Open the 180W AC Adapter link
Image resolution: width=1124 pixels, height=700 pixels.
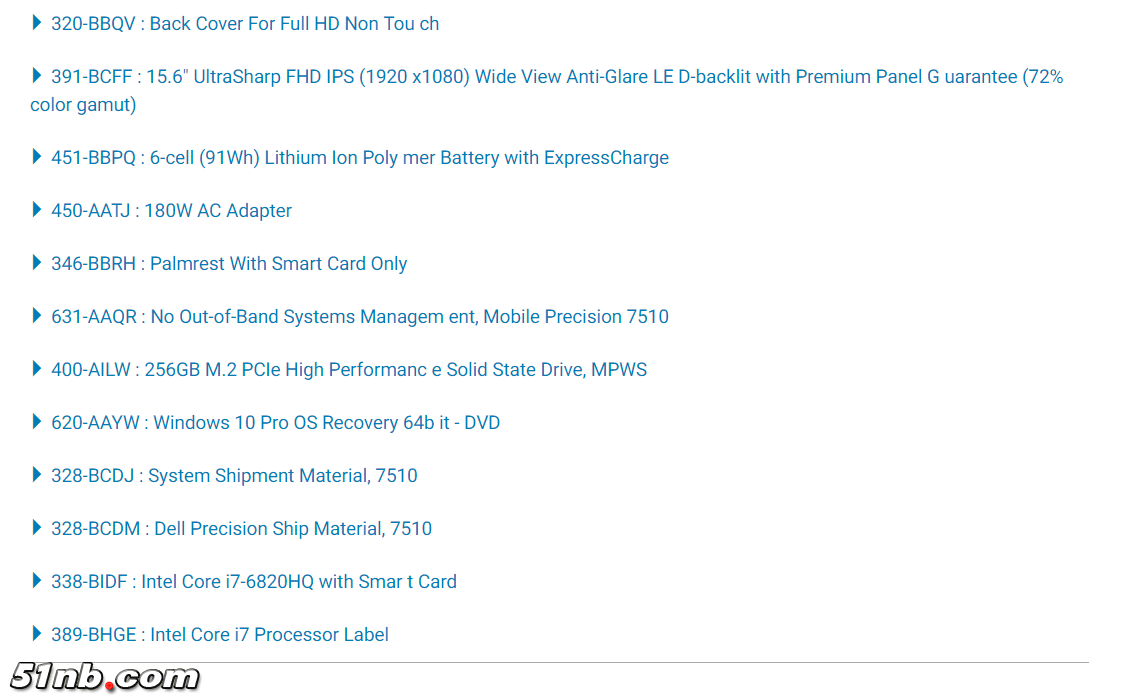(x=218, y=211)
